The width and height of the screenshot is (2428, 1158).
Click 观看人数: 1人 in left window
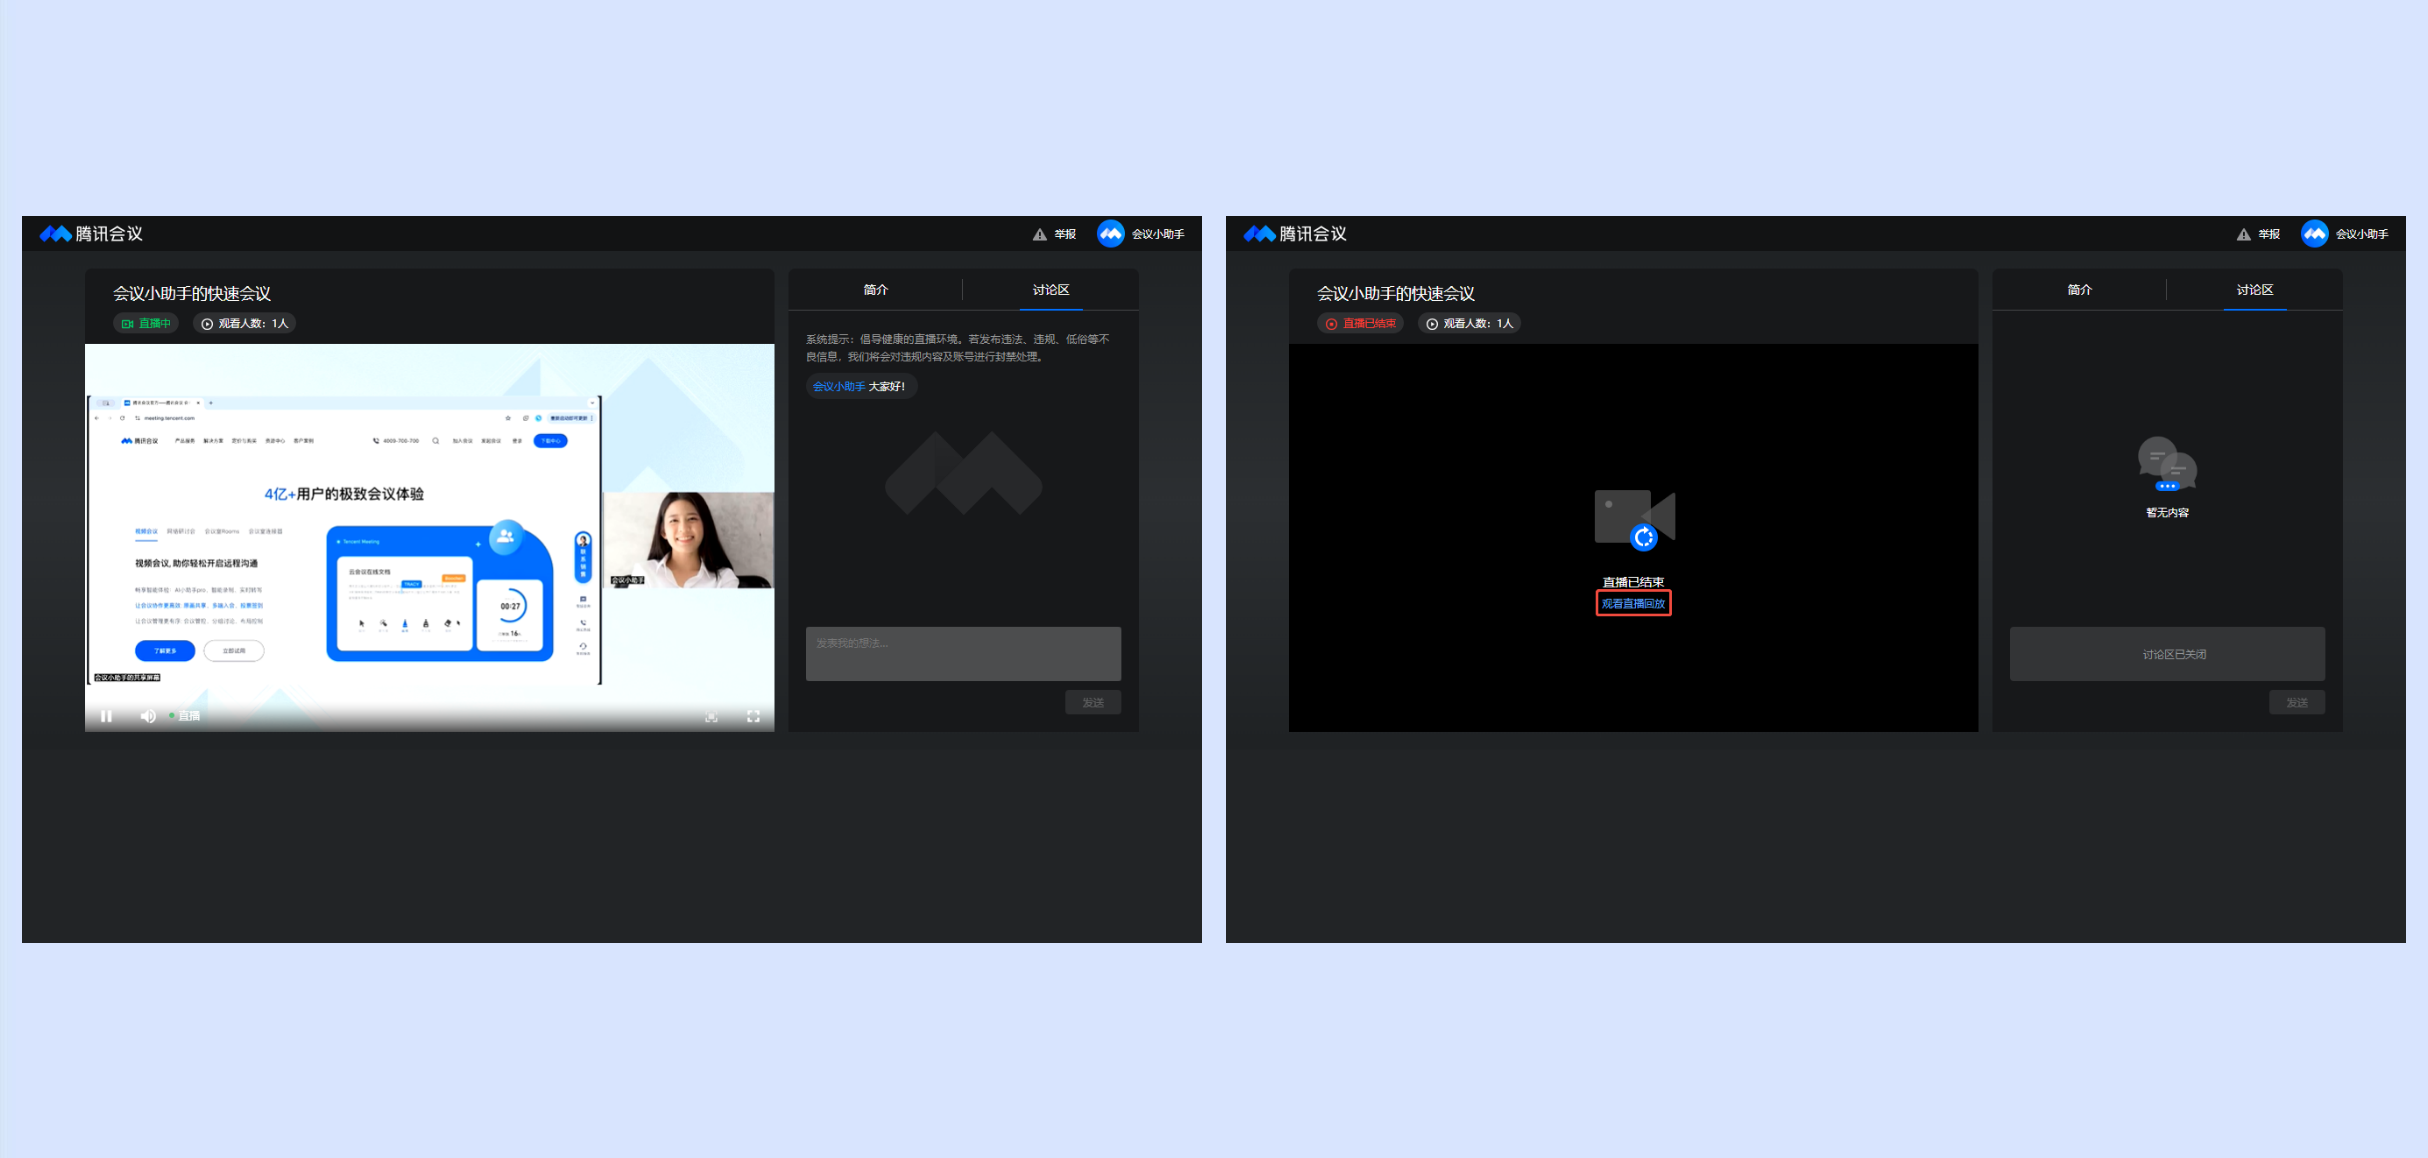click(244, 323)
